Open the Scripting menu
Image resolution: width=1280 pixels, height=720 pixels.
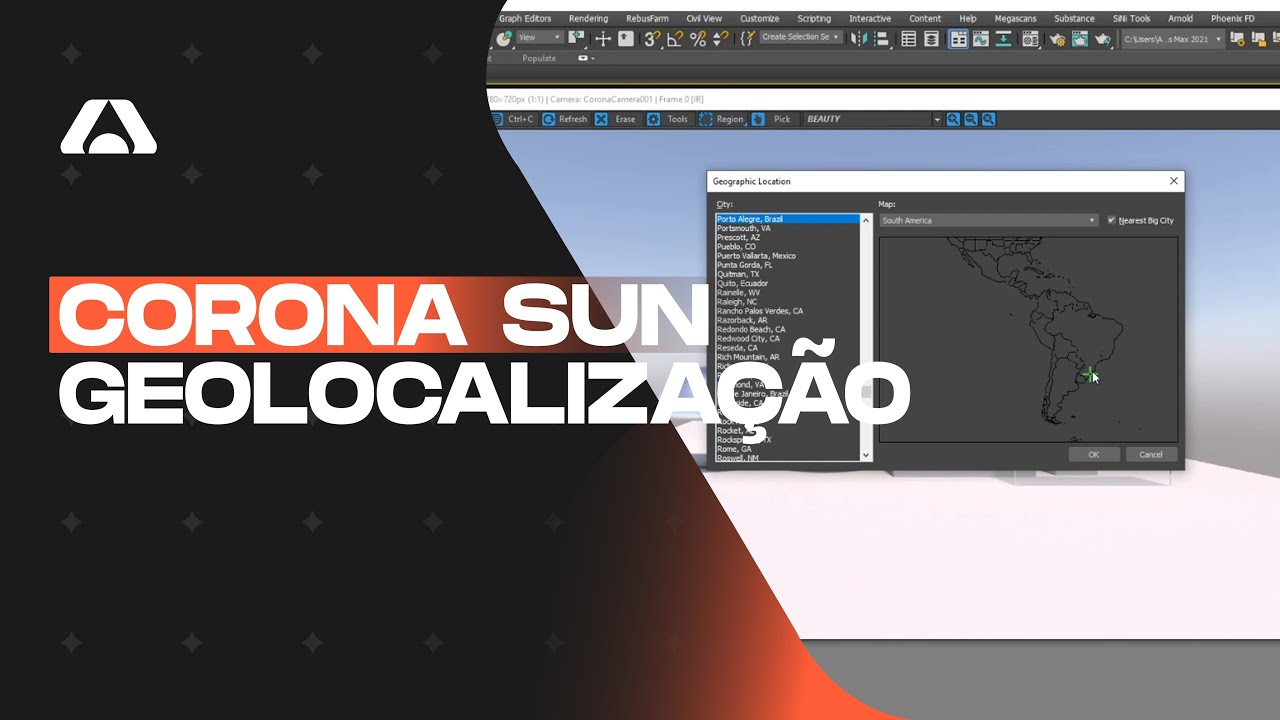(814, 18)
